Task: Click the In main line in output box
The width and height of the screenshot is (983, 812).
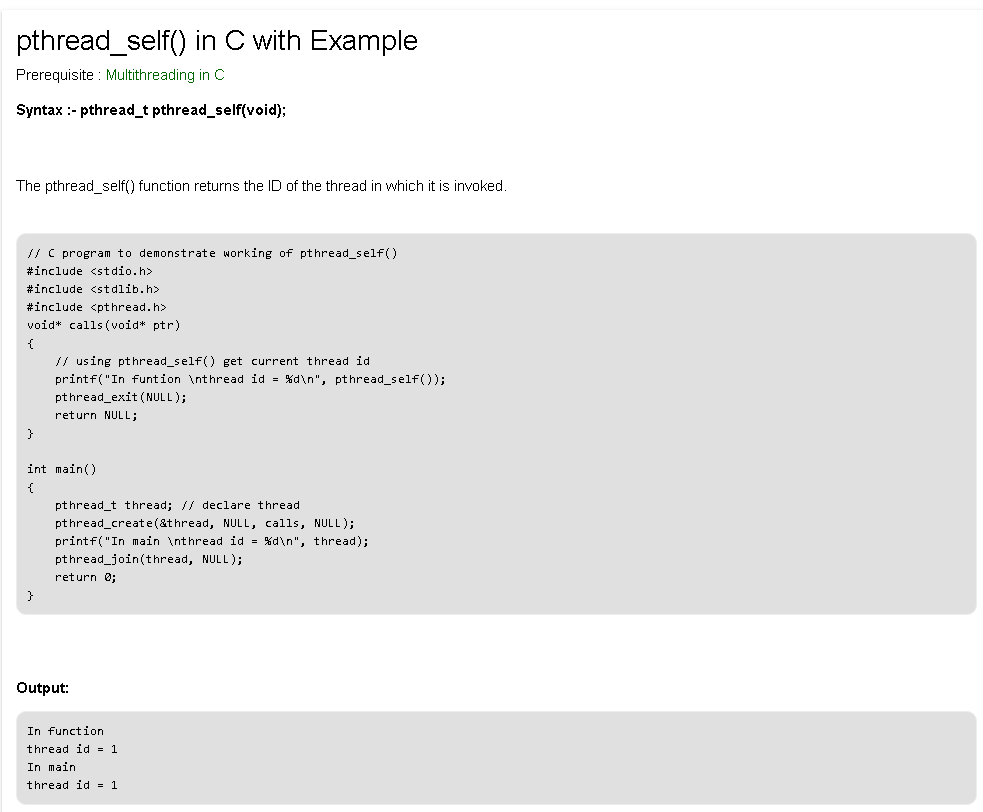Action: point(51,767)
